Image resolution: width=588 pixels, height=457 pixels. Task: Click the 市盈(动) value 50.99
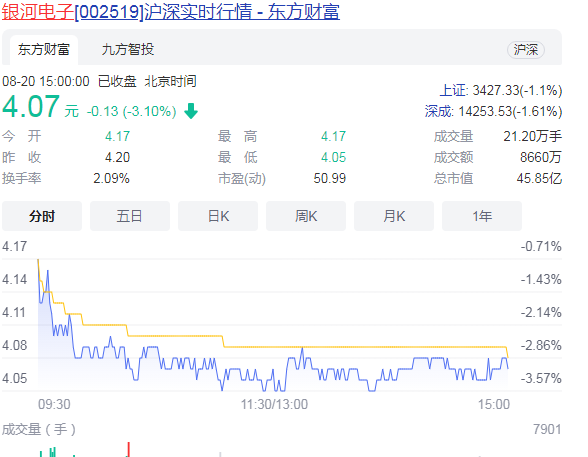(x=330, y=178)
